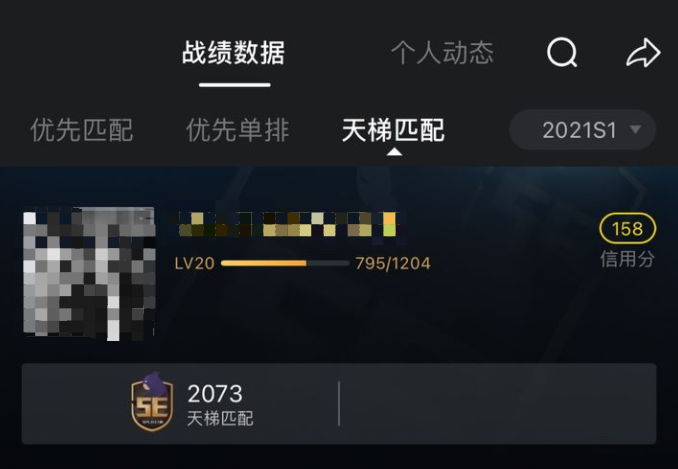Switch to the 个人动态 tab
This screenshot has height=469, width=678.
coord(442,53)
